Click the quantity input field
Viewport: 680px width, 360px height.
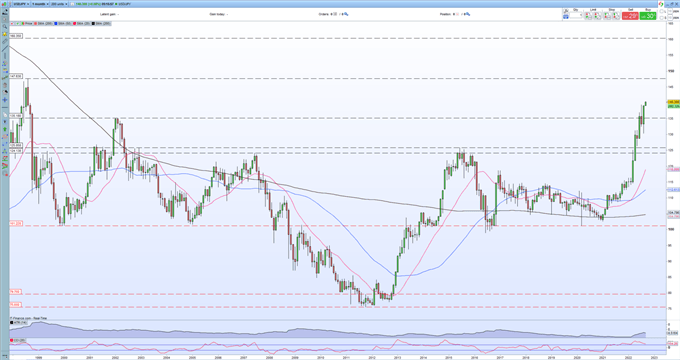(576, 16)
